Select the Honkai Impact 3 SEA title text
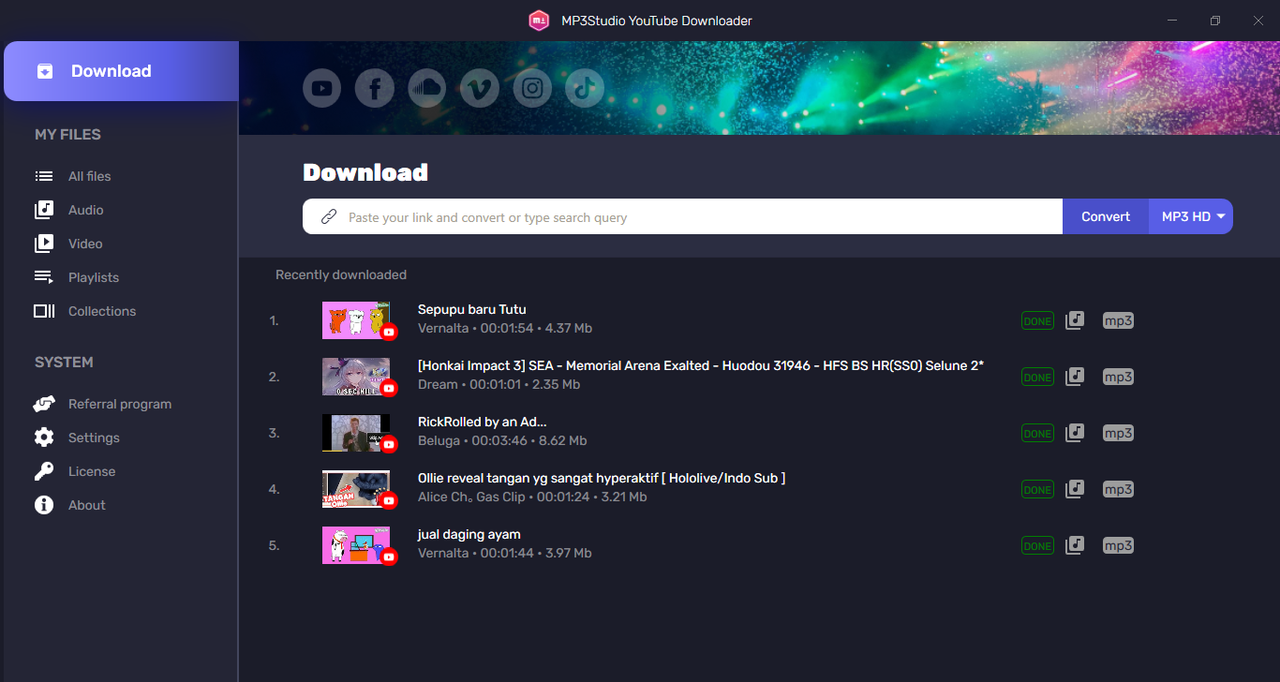The width and height of the screenshot is (1280, 682). (701, 366)
